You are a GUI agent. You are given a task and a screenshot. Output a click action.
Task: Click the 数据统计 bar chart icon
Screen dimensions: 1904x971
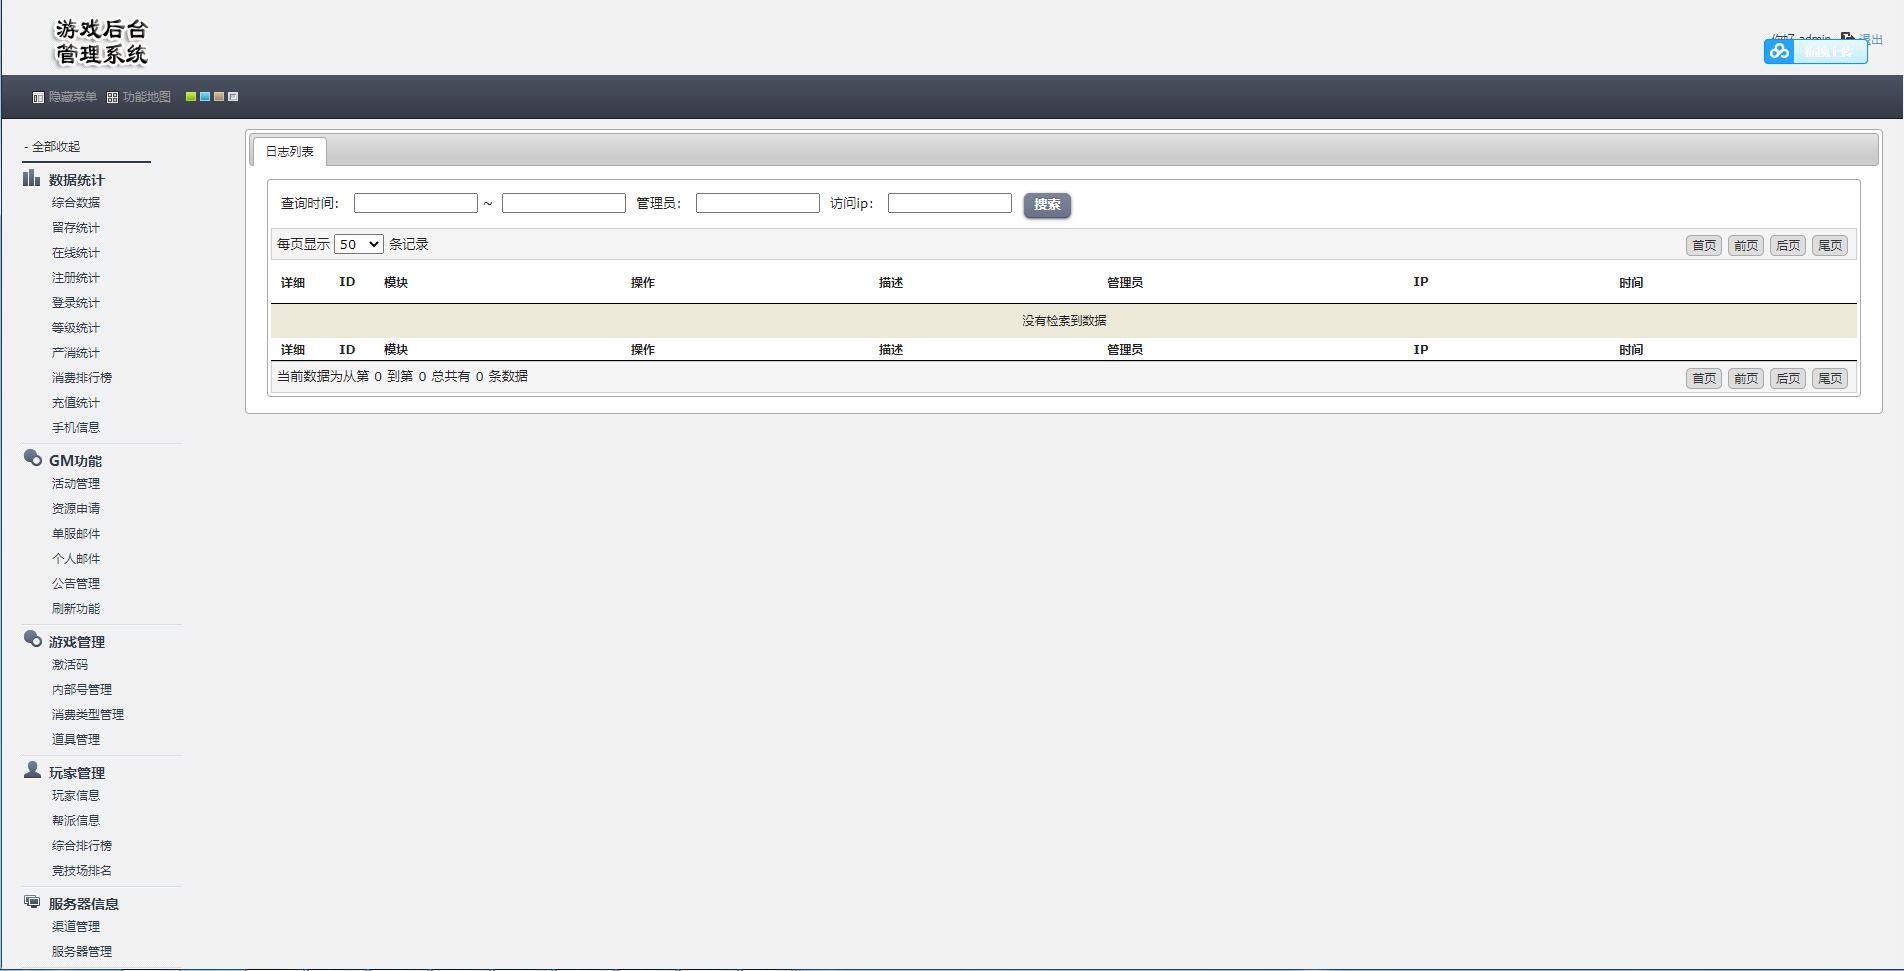tap(32, 179)
